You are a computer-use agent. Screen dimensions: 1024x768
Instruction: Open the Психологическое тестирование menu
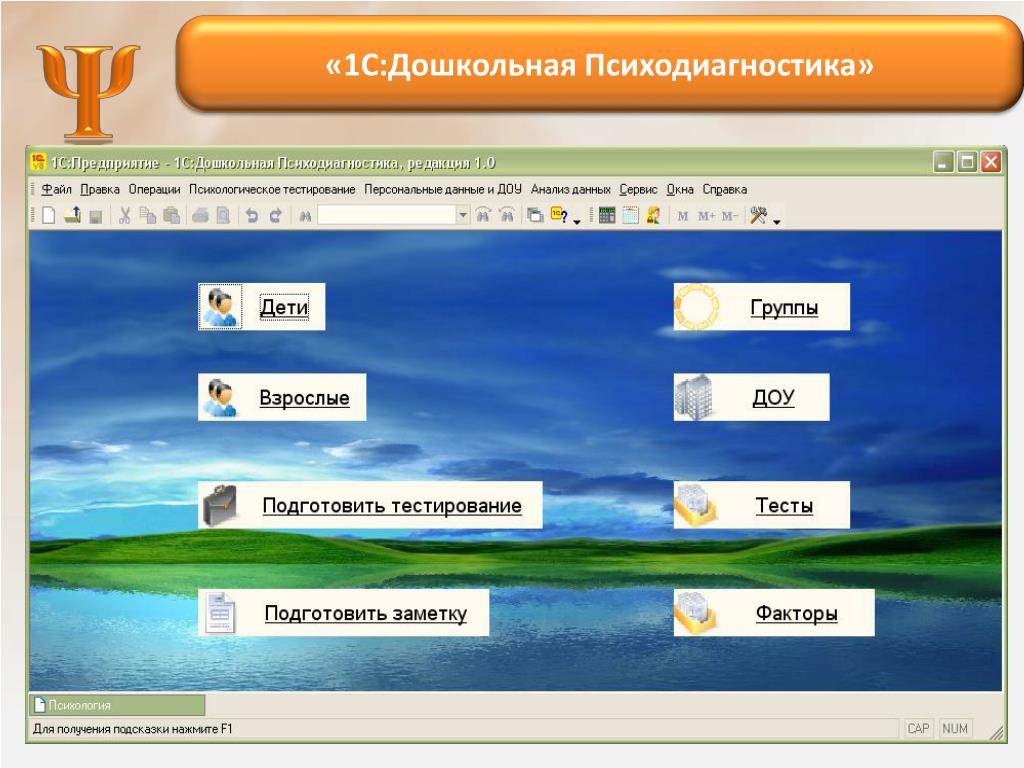coord(272,189)
